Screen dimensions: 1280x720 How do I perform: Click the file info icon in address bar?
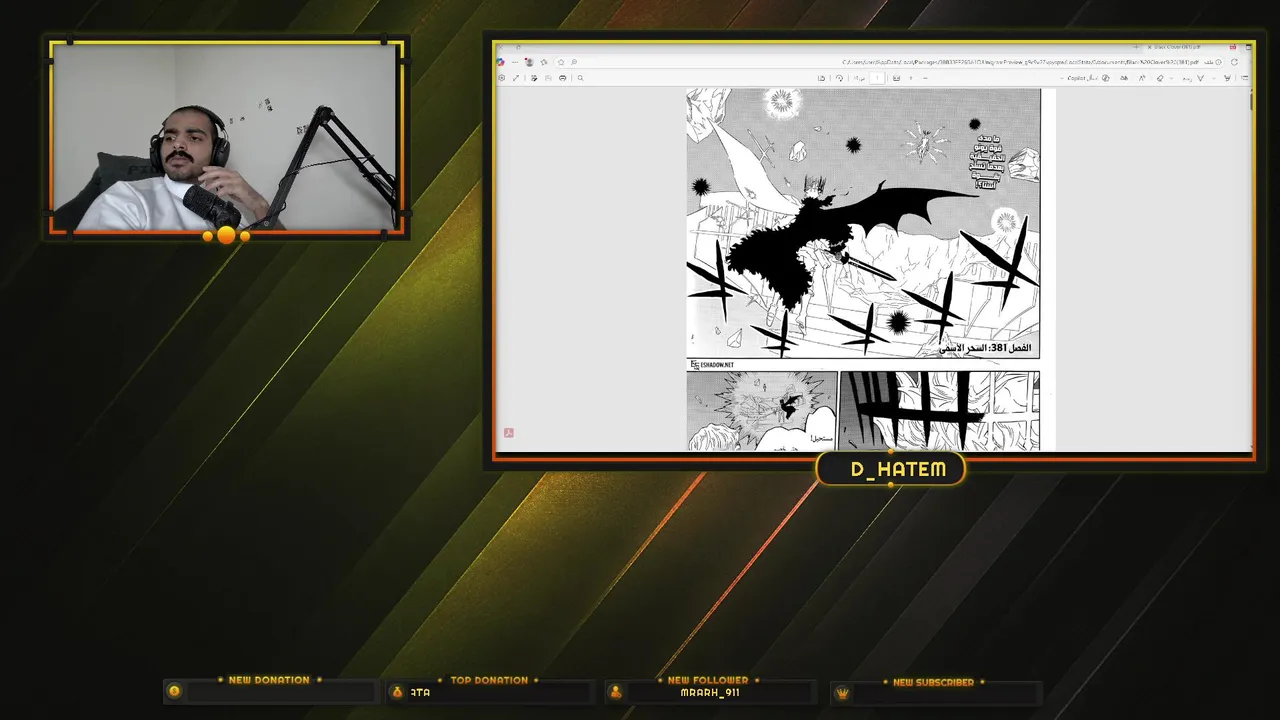click(x=1218, y=62)
